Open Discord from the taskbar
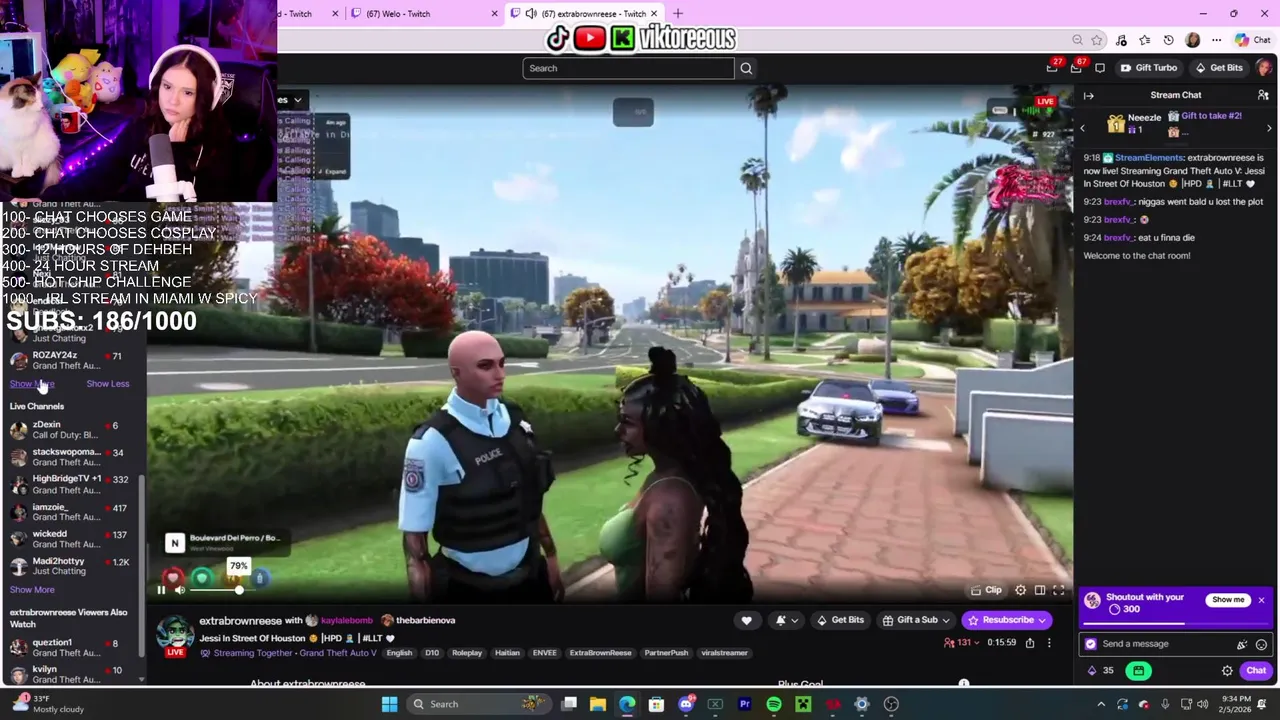This screenshot has height=720, width=1280. coord(686,704)
